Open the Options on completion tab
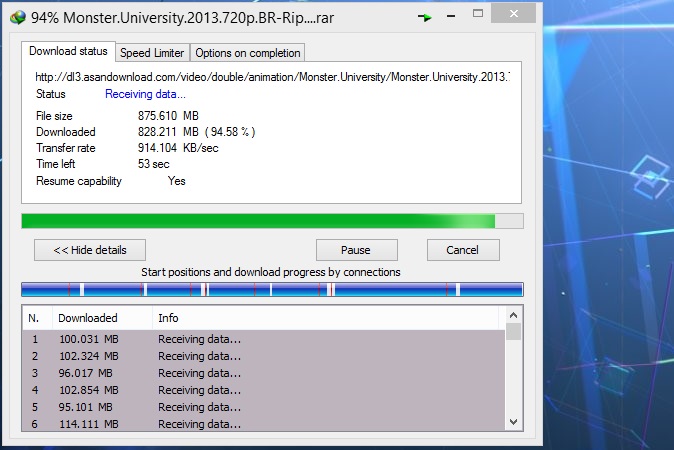Image resolution: width=674 pixels, height=450 pixels. (248, 53)
